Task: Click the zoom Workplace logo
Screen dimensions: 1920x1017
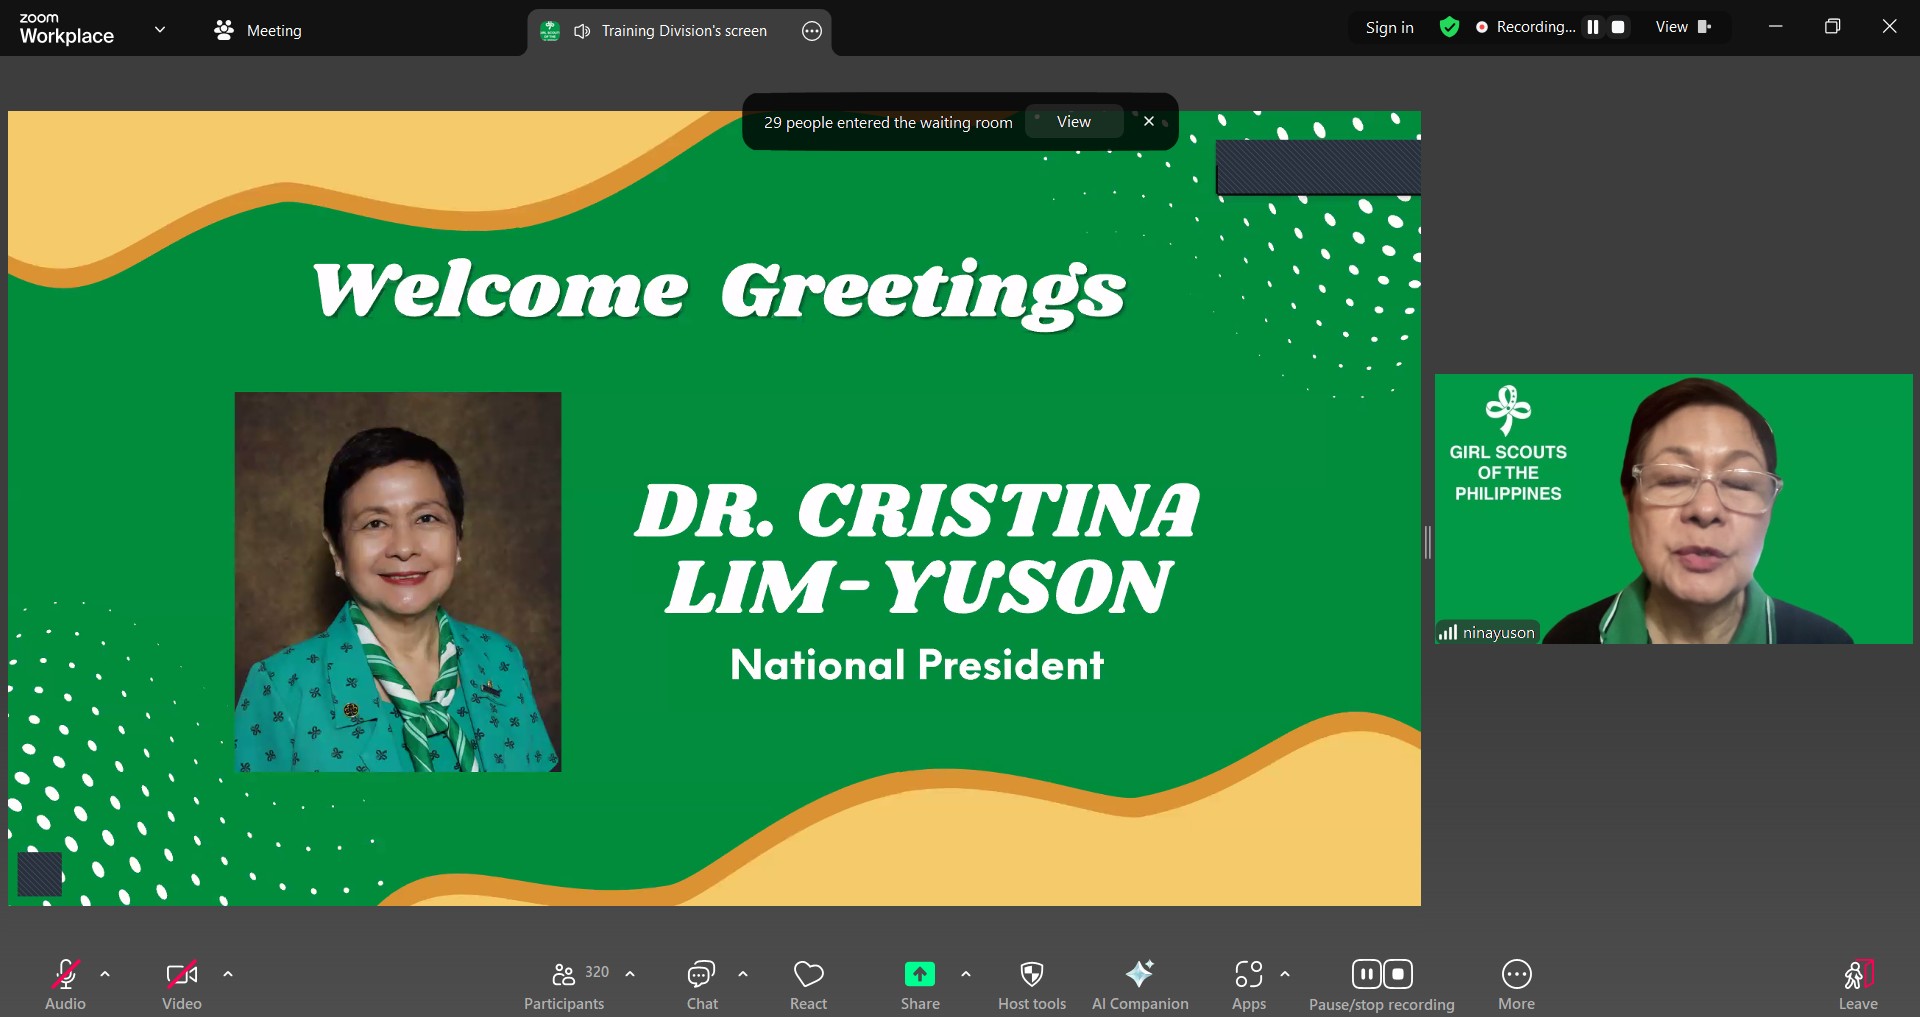Action: [66, 29]
